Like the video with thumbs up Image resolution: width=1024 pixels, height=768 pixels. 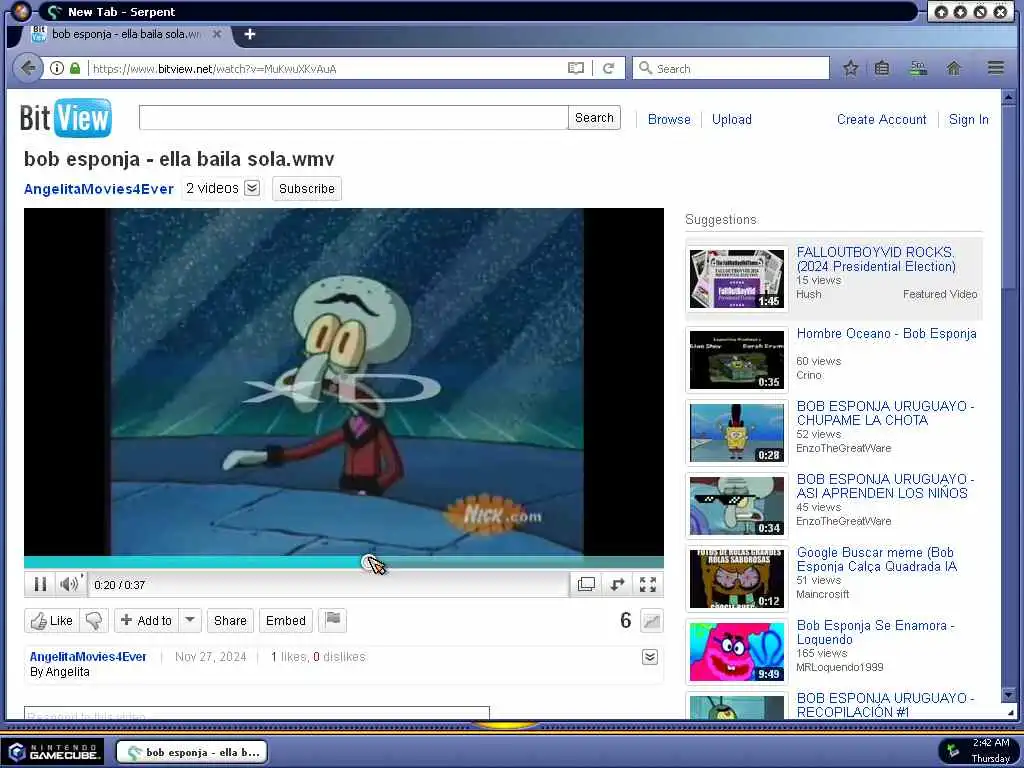pos(52,620)
